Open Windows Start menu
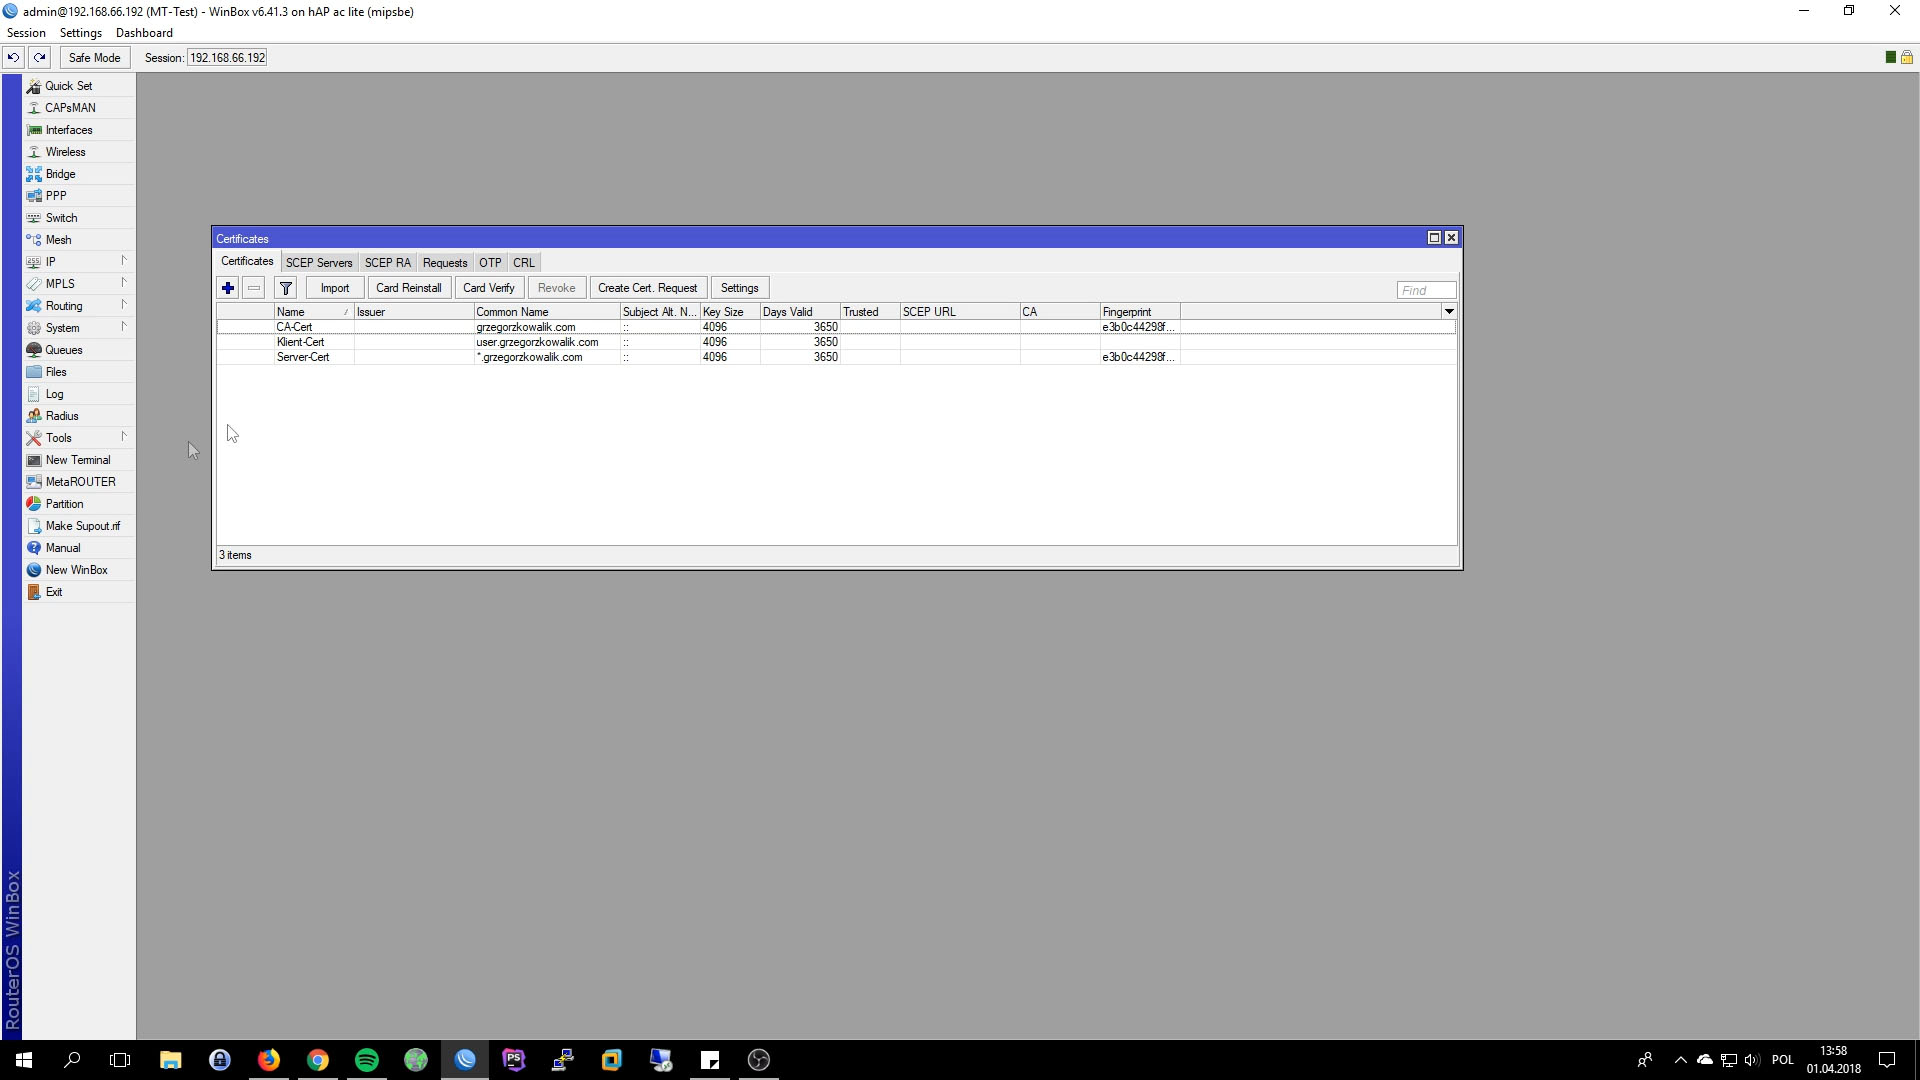The height and width of the screenshot is (1080, 1920). pos(24,1060)
